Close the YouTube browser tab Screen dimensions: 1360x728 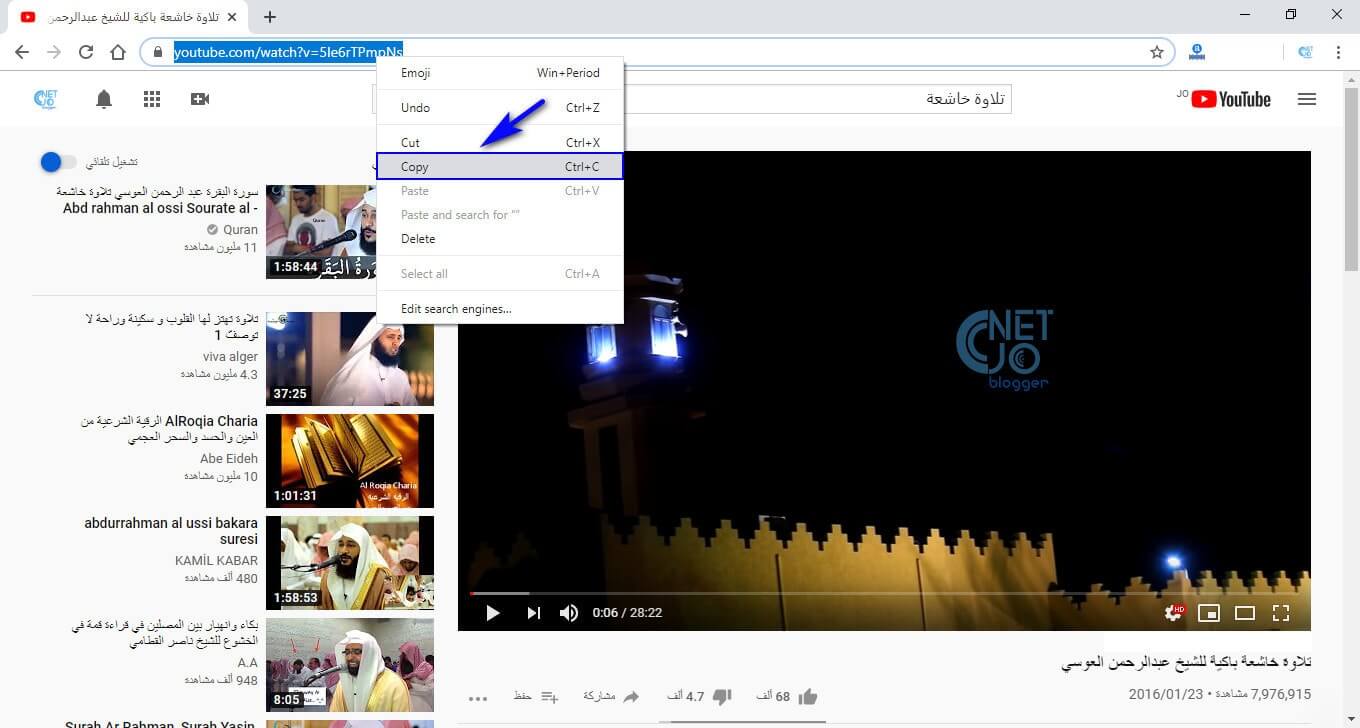[x=233, y=17]
